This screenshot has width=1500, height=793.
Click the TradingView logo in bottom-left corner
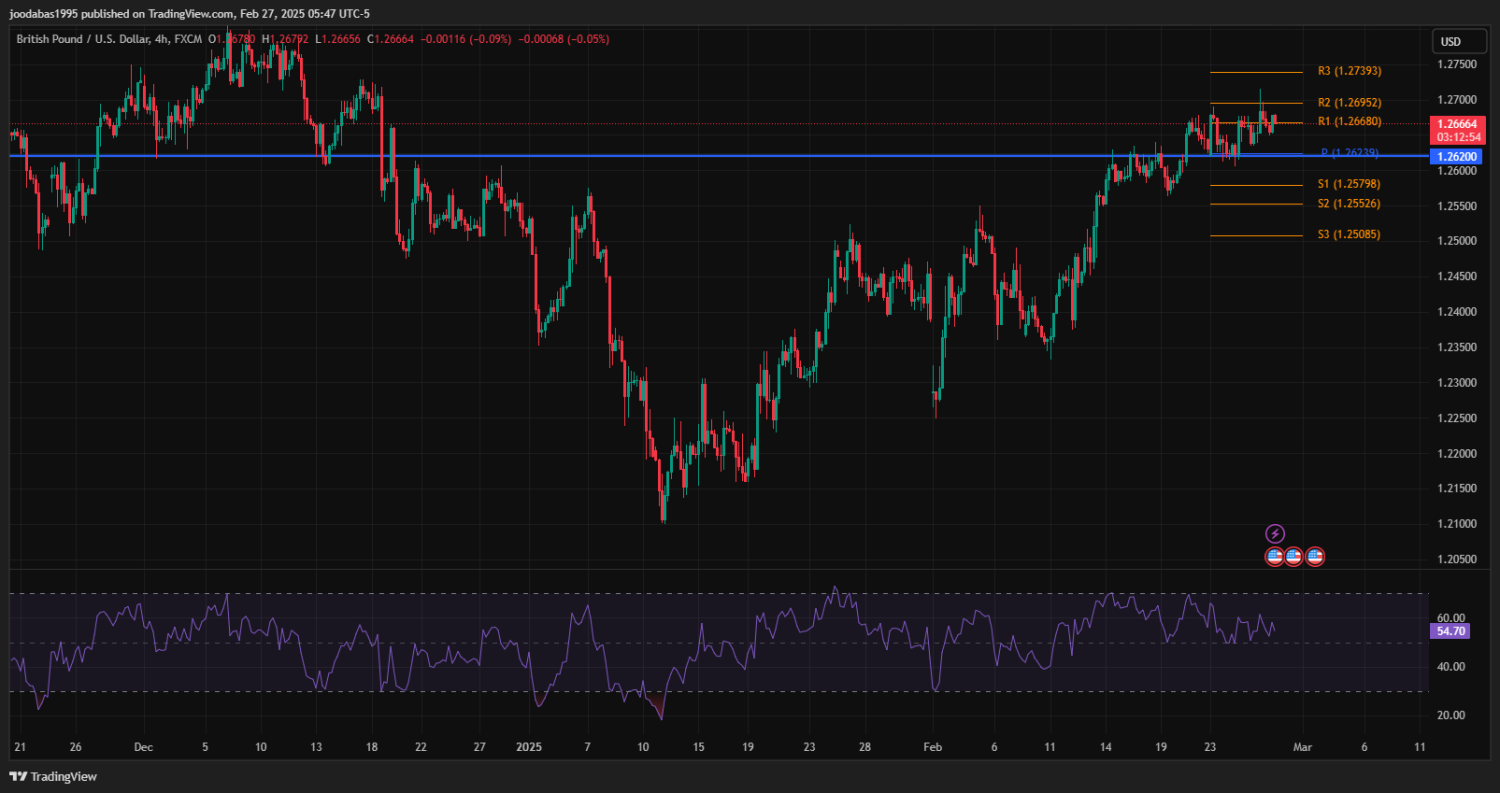[x=53, y=776]
